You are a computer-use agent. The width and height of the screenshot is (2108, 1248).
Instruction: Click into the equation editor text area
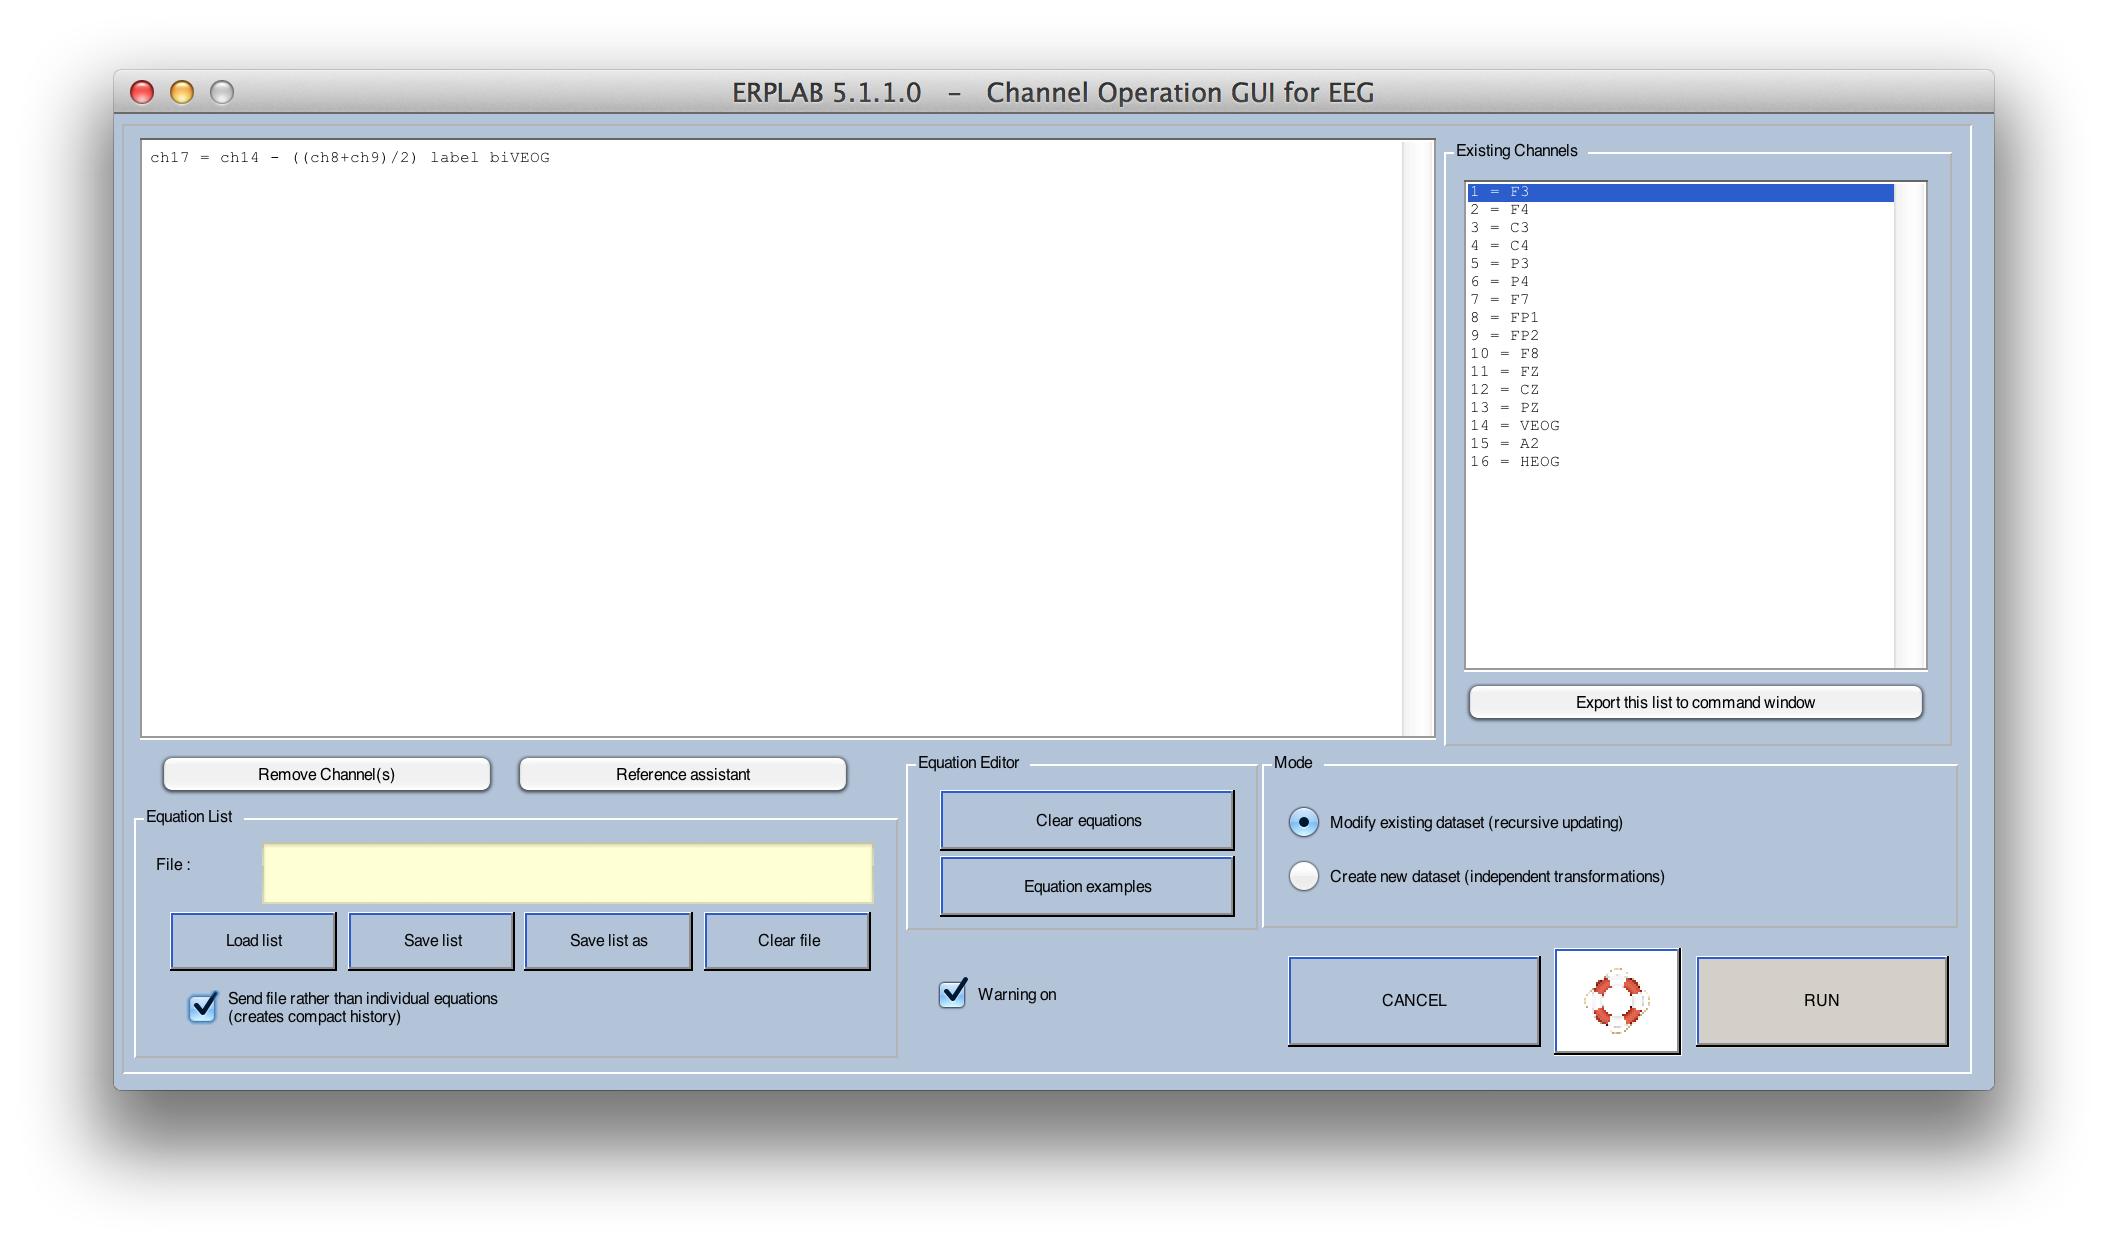(771, 440)
